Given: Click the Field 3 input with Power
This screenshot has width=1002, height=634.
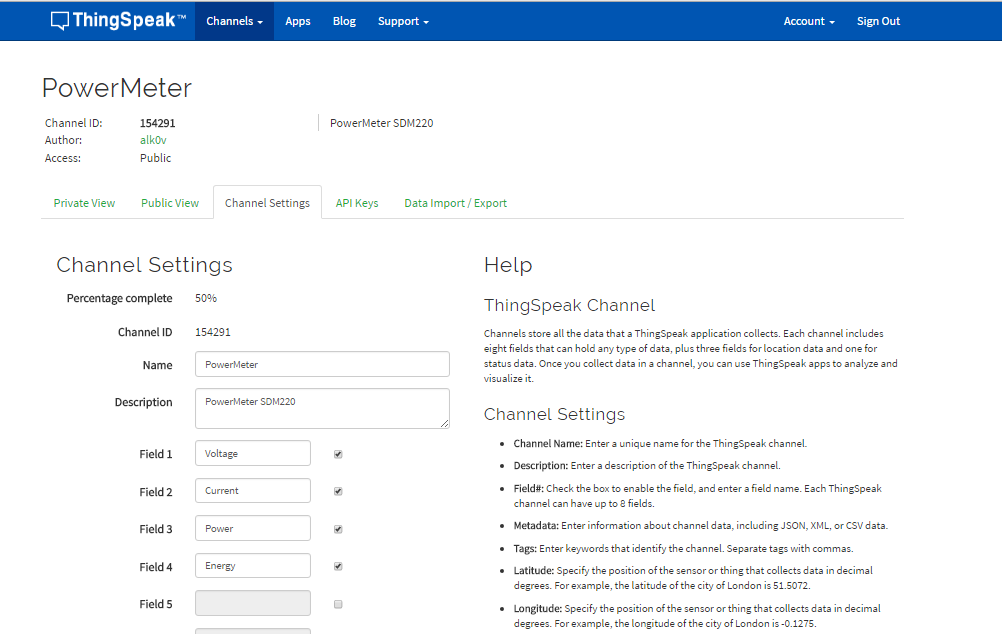Looking at the screenshot, I should [x=253, y=529].
